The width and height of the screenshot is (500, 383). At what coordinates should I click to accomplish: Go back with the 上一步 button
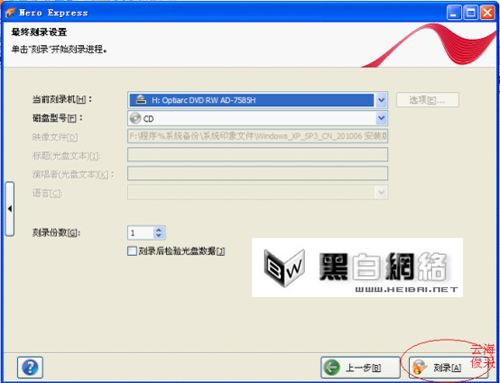pyautogui.click(x=360, y=368)
